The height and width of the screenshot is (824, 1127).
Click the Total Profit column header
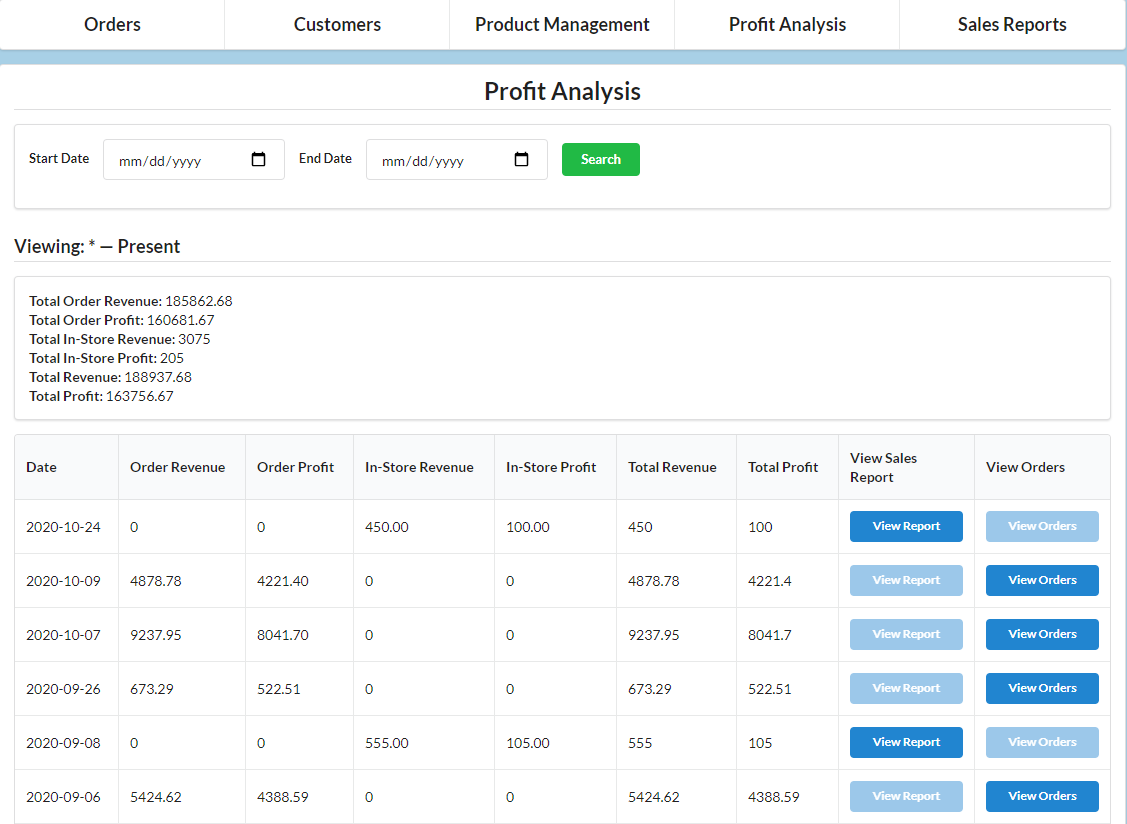click(781, 466)
